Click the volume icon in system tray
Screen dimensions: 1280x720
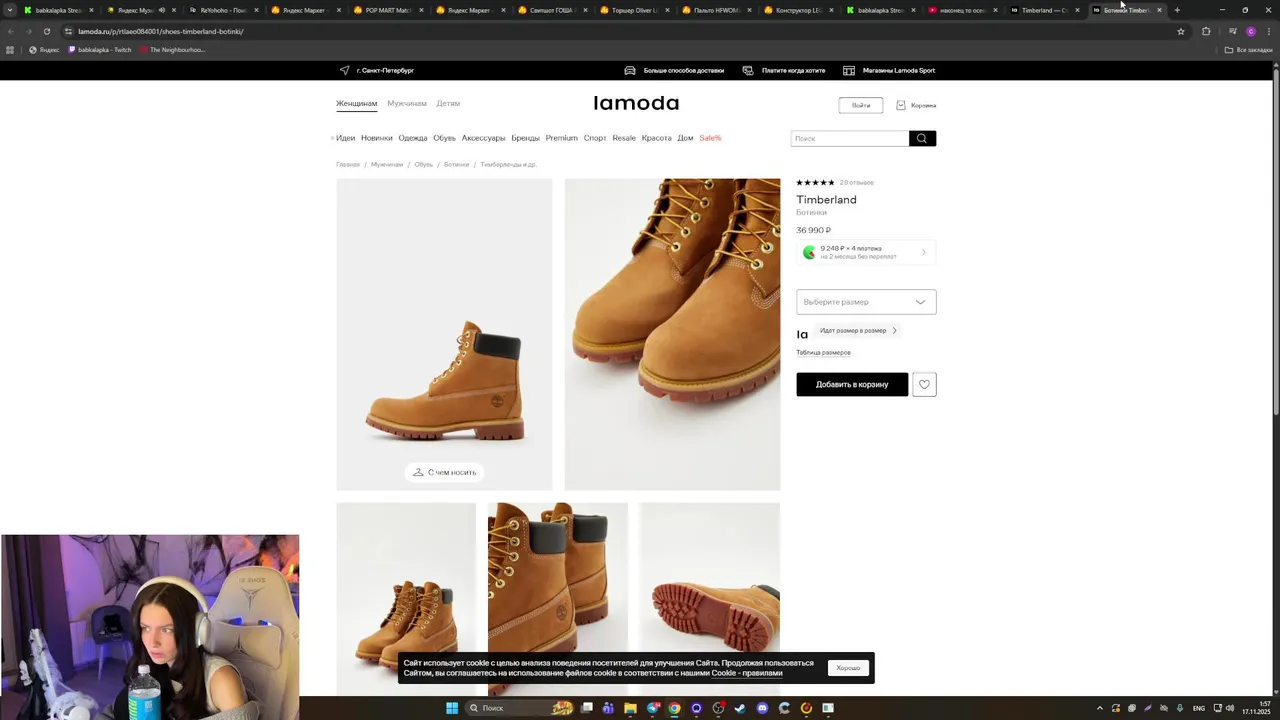(1230, 708)
